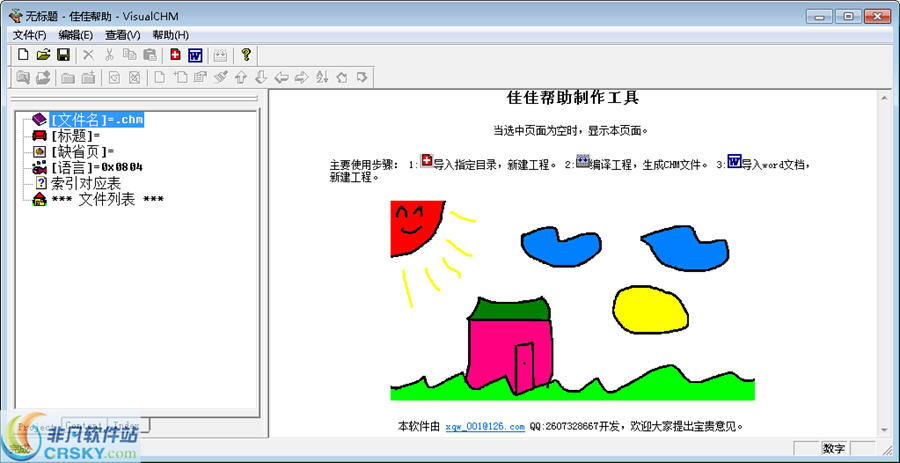Viewport: 900px width, 463px height.
Task: Select the [标题]= tree row
Action: pyautogui.click(x=75, y=136)
